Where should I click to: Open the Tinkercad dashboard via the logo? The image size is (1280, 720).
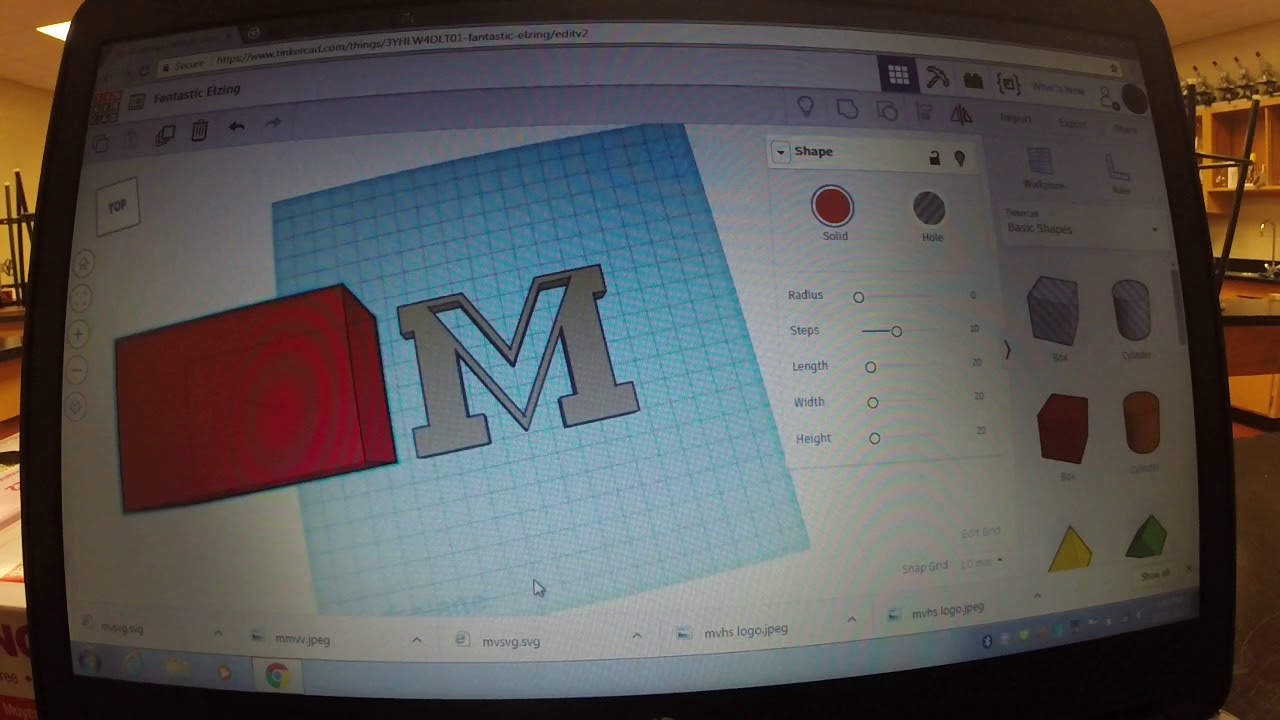click(106, 106)
